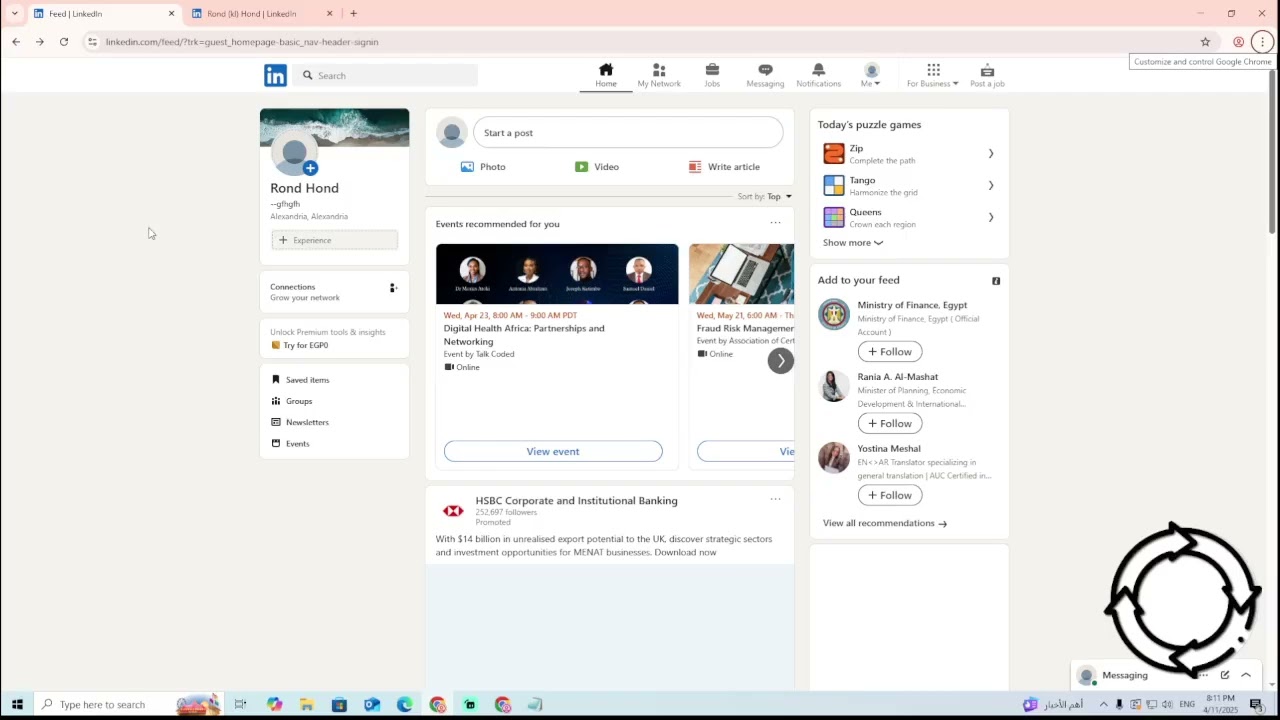Open the HSBC Corporate and Institutional Banking page

pos(576,501)
